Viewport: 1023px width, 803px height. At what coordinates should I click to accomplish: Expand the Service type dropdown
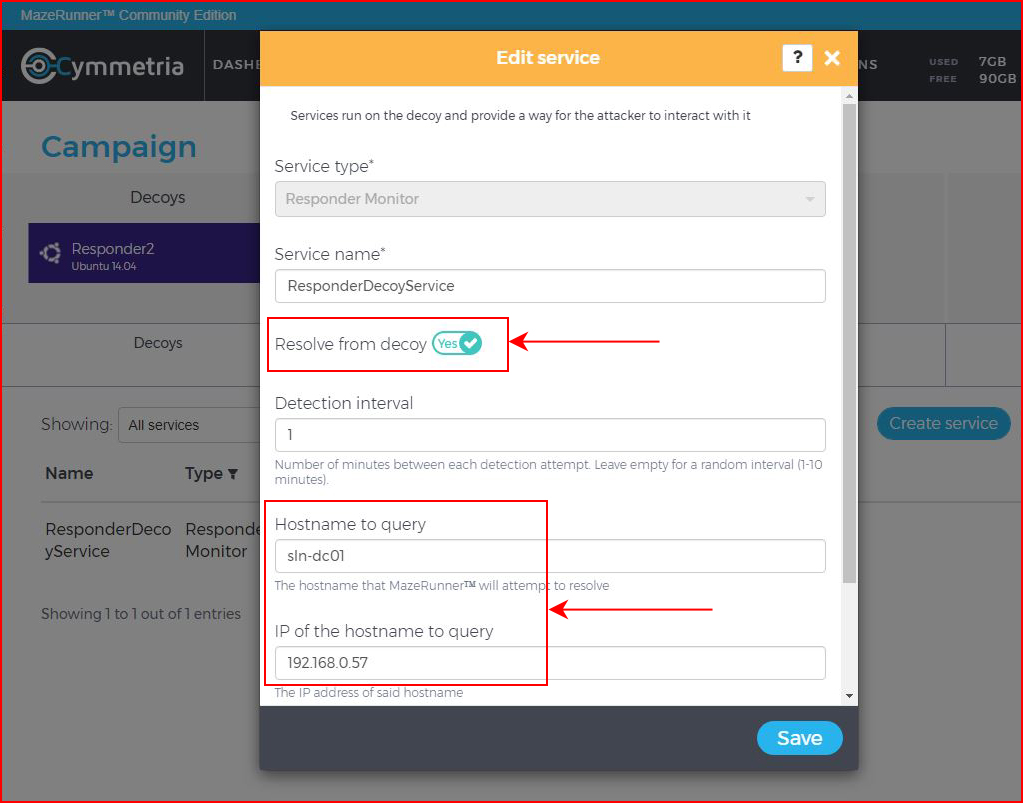tap(550, 199)
